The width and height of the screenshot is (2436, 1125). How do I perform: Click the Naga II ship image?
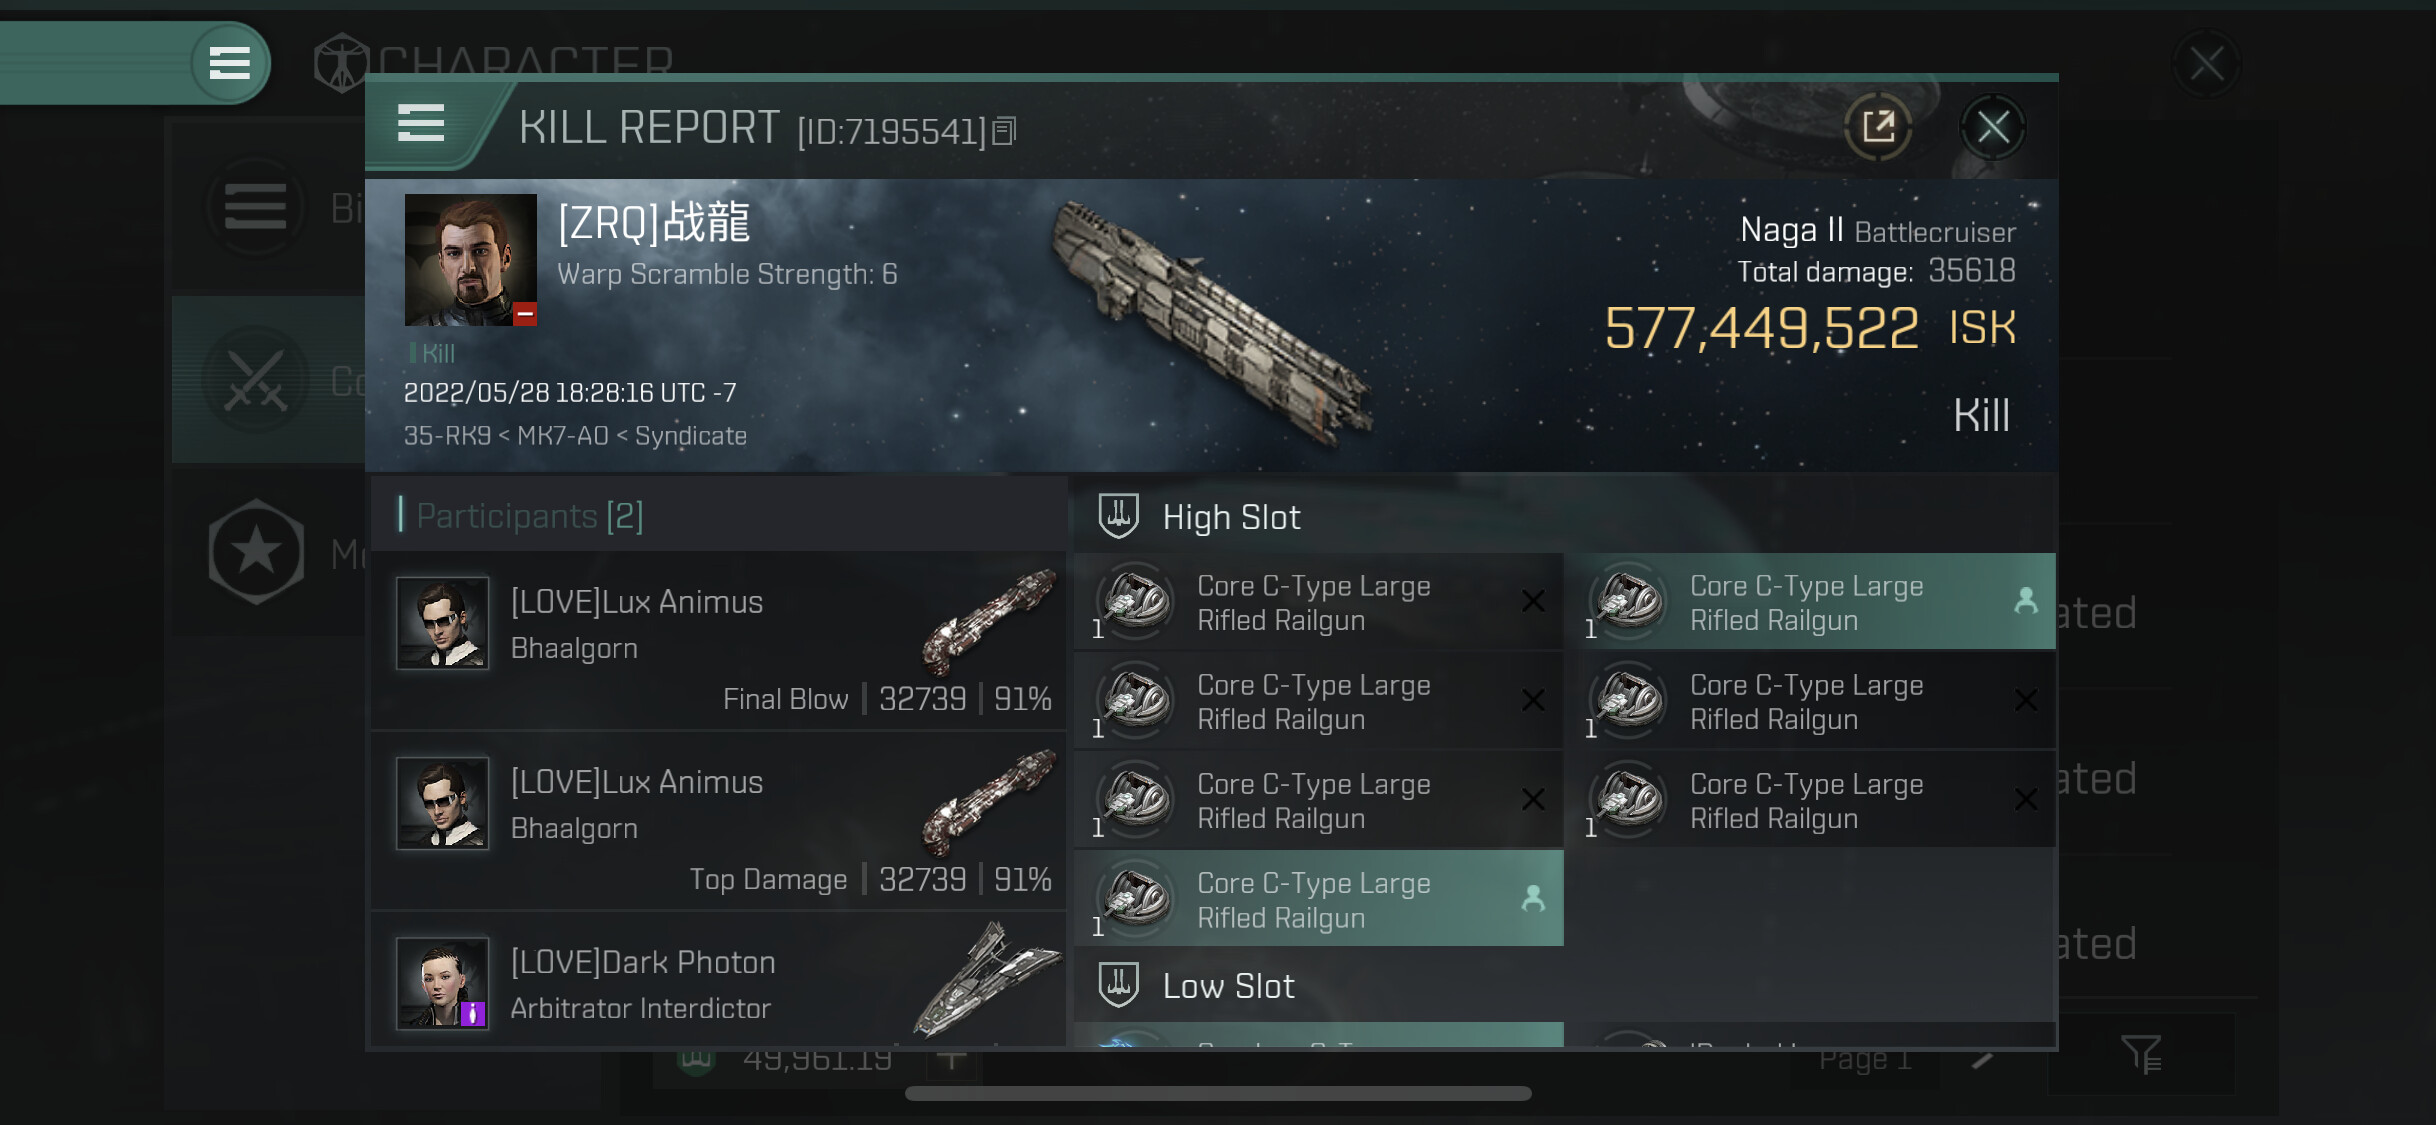point(1211,318)
